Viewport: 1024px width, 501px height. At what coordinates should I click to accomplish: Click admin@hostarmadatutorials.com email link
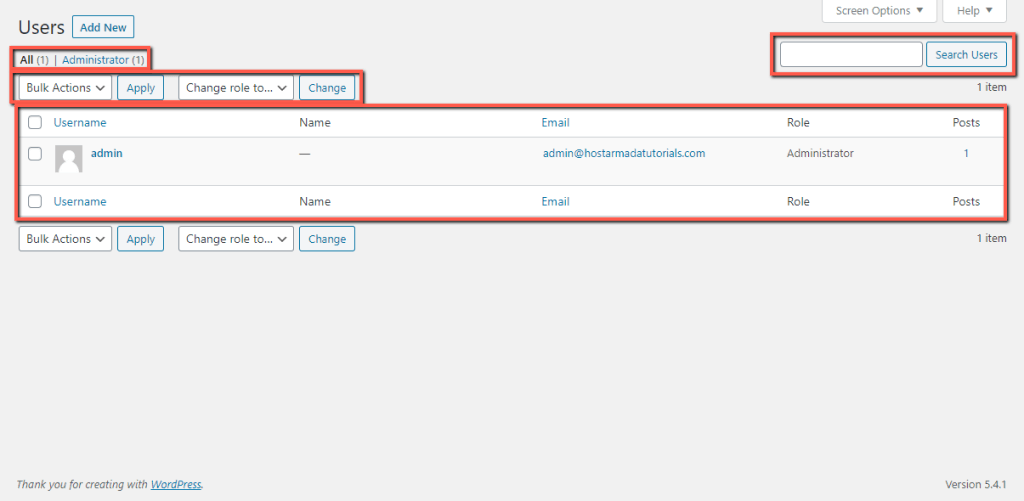tap(624, 154)
